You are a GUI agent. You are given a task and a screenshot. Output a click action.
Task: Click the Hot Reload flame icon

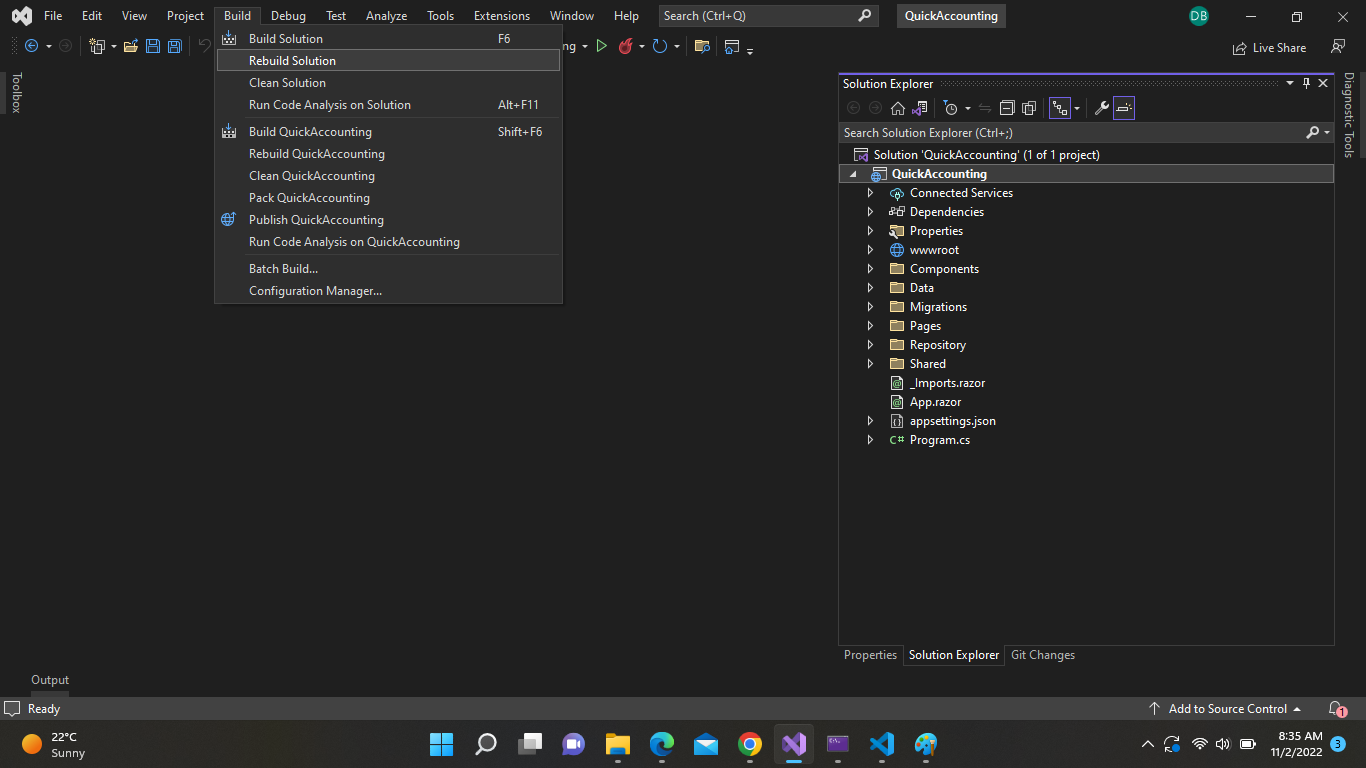pyautogui.click(x=626, y=46)
